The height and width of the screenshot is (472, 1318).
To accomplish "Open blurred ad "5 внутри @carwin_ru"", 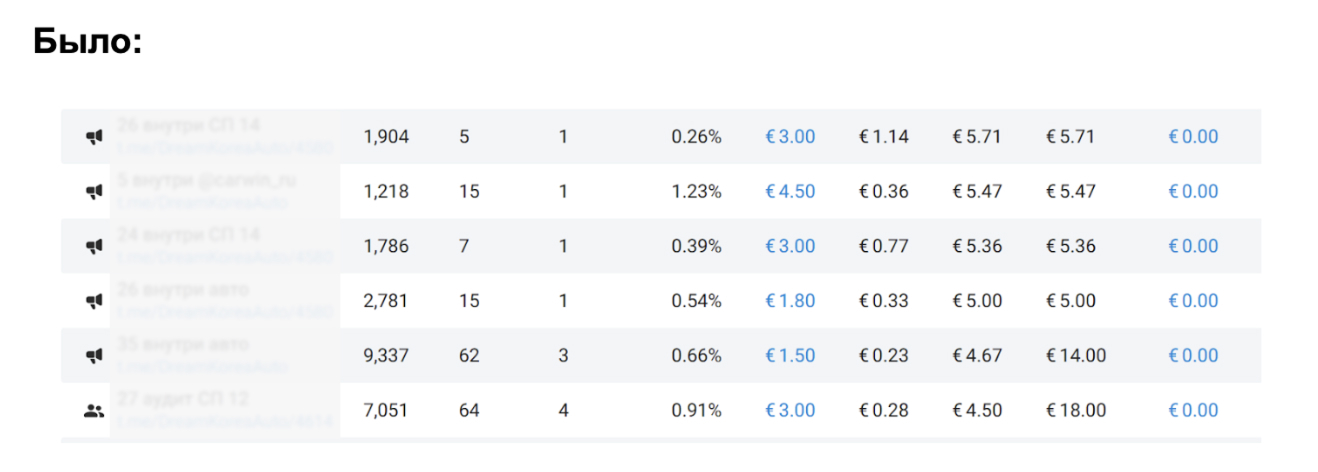I will pos(207,181).
